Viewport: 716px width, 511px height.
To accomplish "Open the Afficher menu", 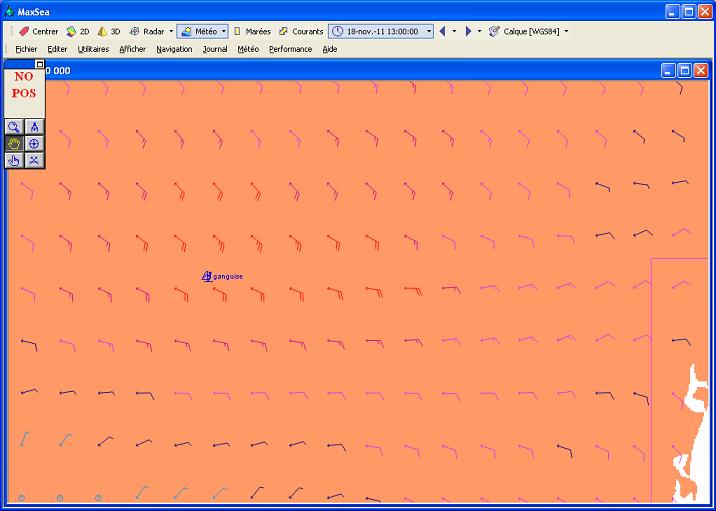I will tap(132, 49).
